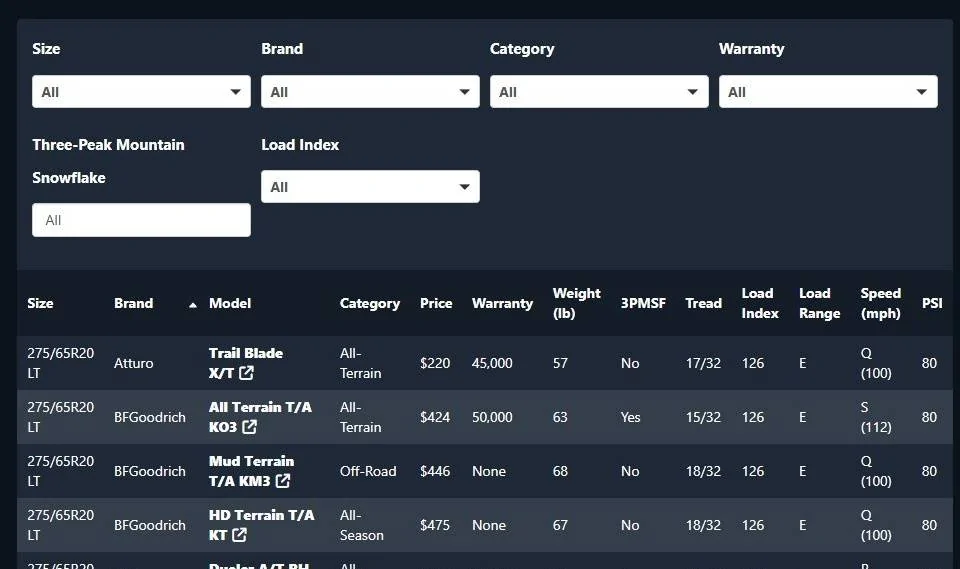The width and height of the screenshot is (960, 569).
Task: Open external link icon for Trail Blade X/T
Action: point(246,372)
